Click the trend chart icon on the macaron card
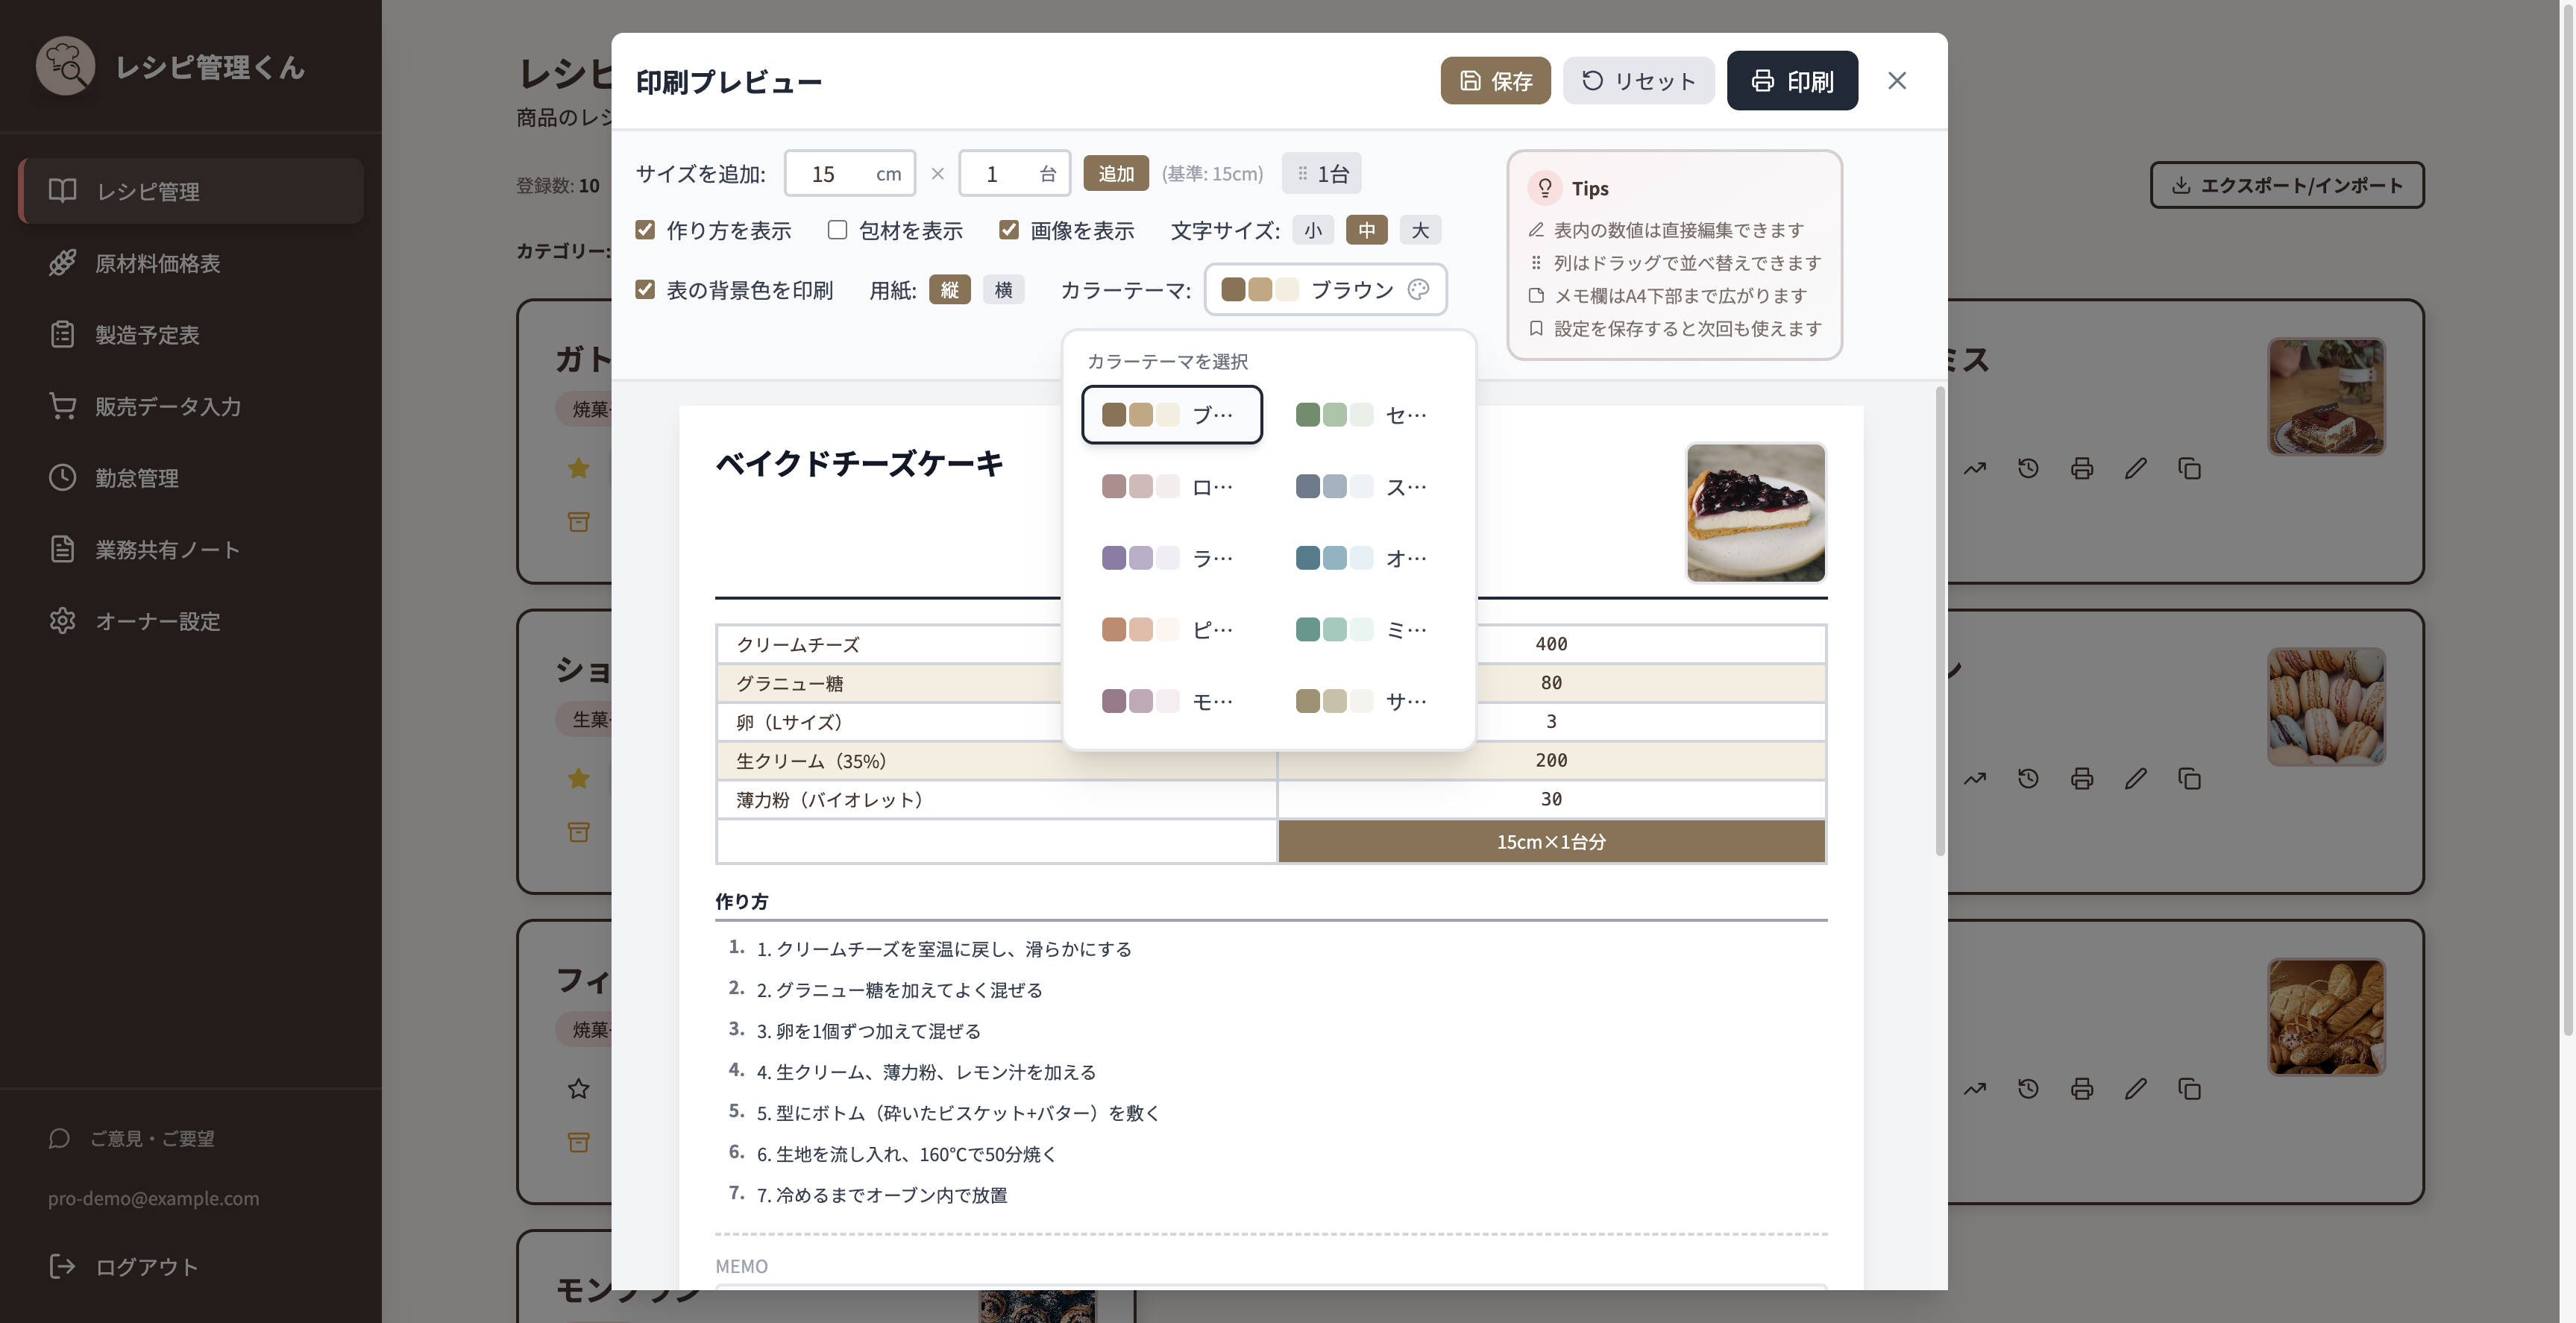This screenshot has width=2576, height=1323. 1974,778
